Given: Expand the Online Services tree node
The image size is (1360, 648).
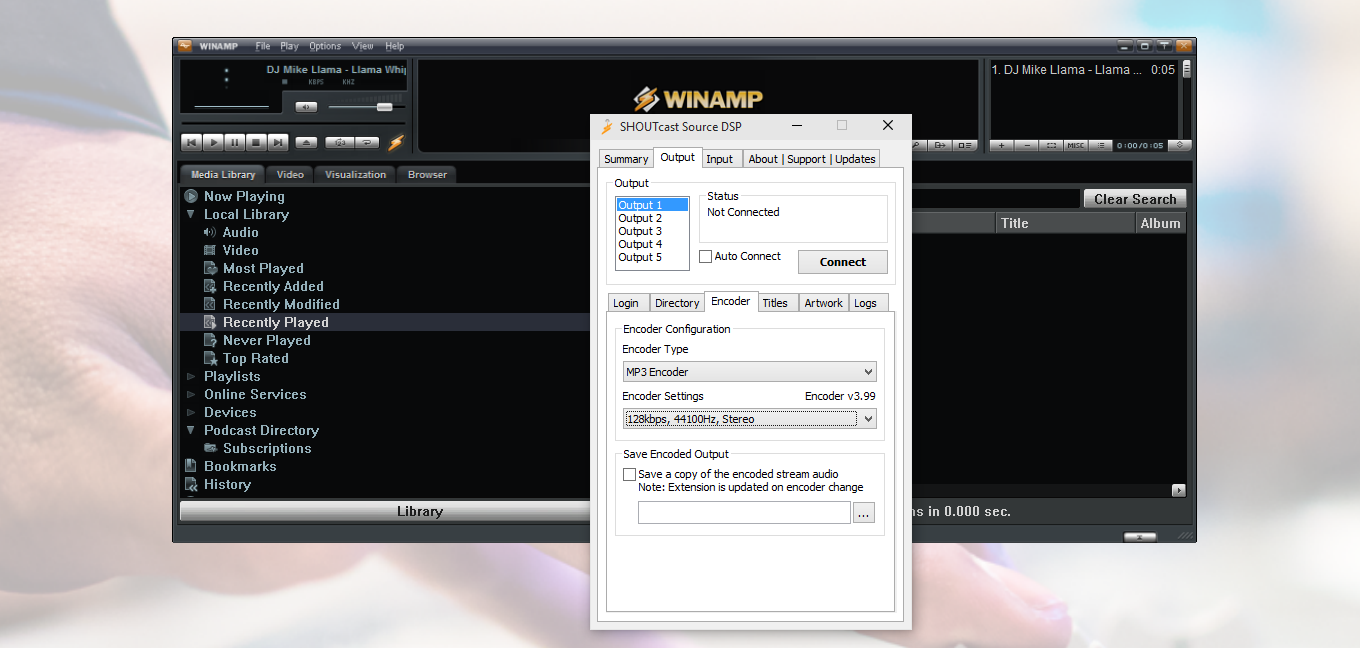Looking at the screenshot, I should point(190,394).
